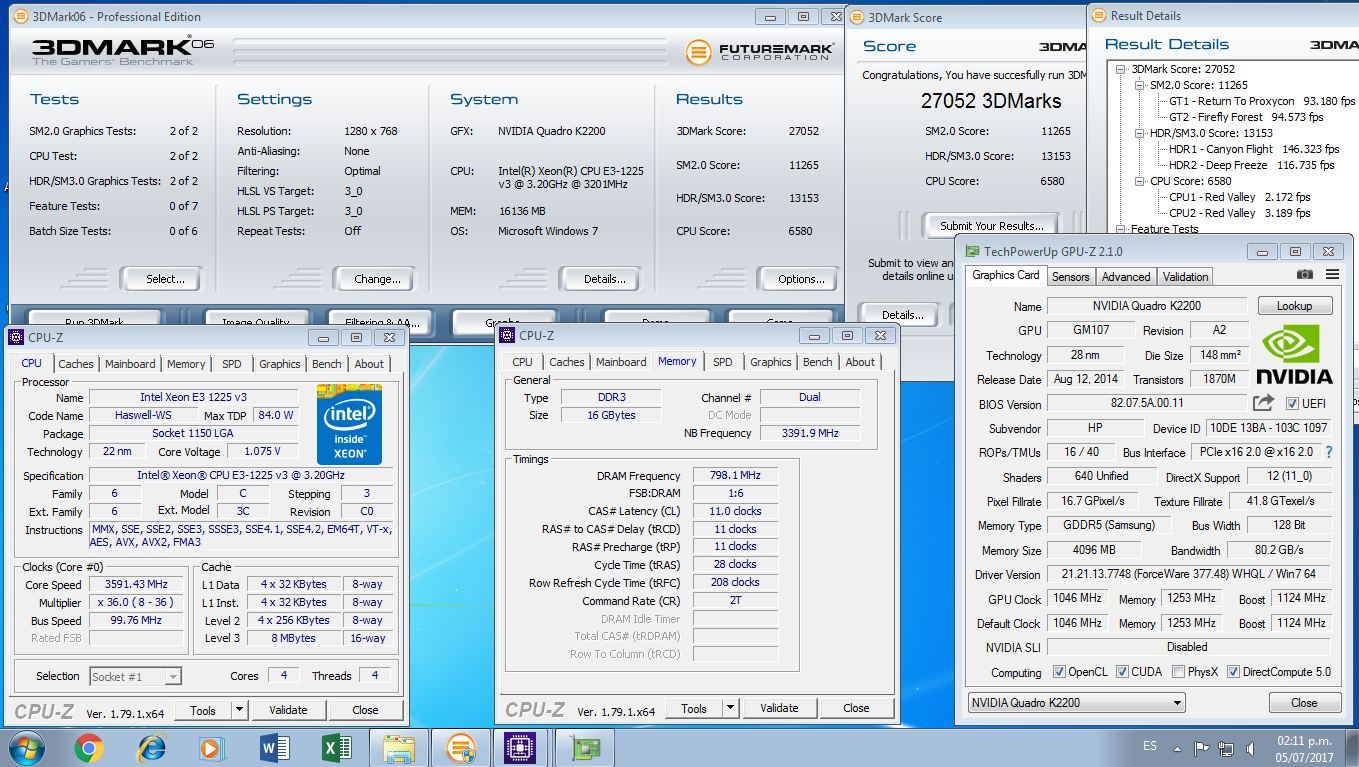
Task: Open Tools dropdown arrow in CPU-Z Memory window
Action: [x=730, y=708]
